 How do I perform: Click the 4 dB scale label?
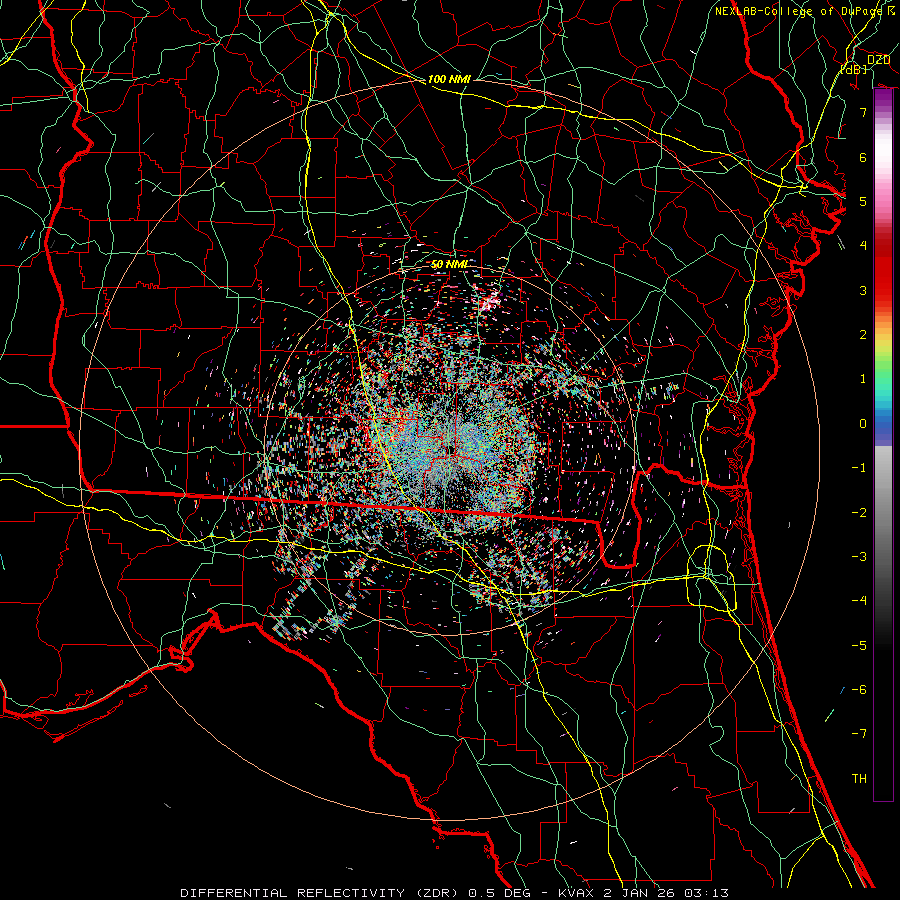pyautogui.click(x=863, y=246)
